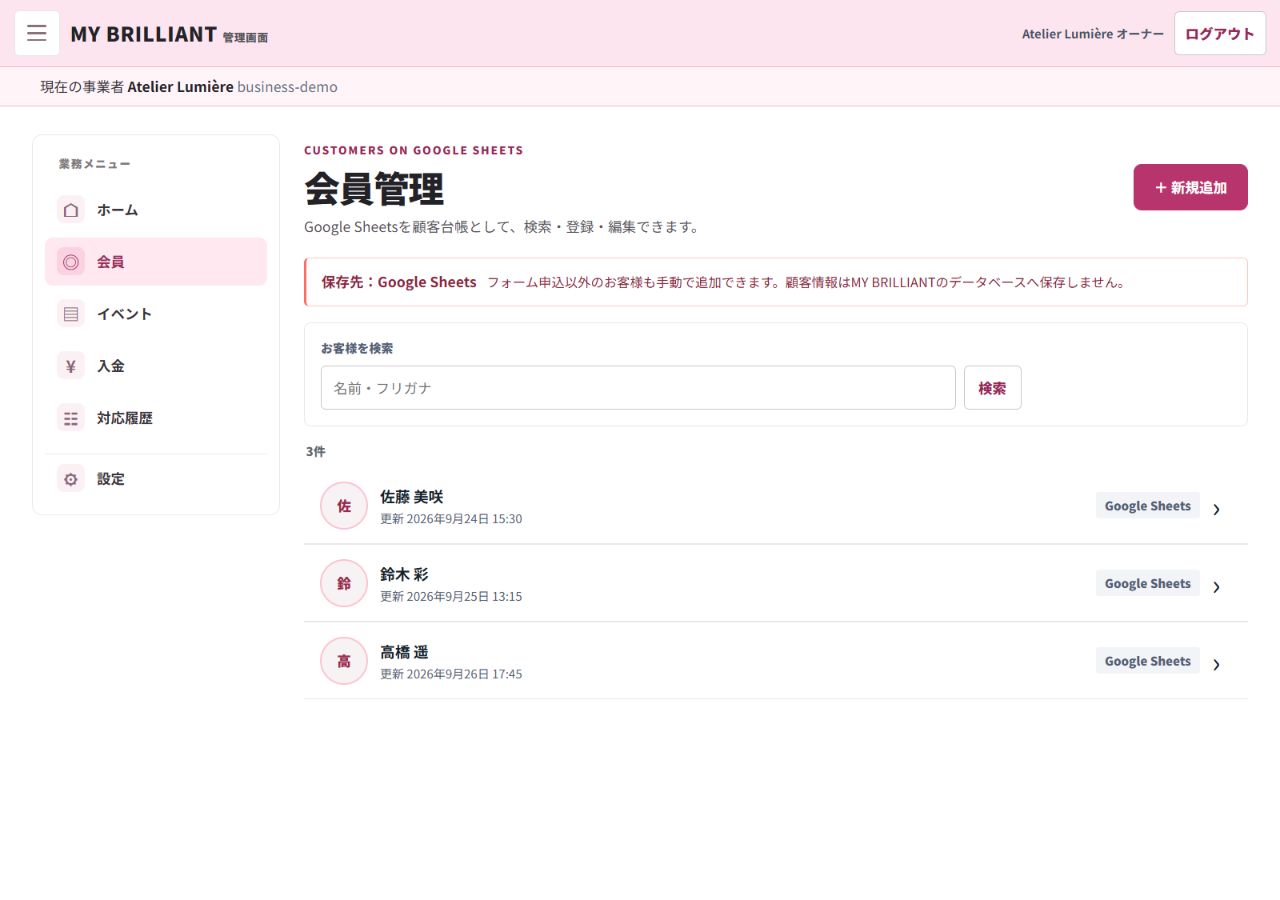Click the yen payment icon

pyautogui.click(x=71, y=366)
